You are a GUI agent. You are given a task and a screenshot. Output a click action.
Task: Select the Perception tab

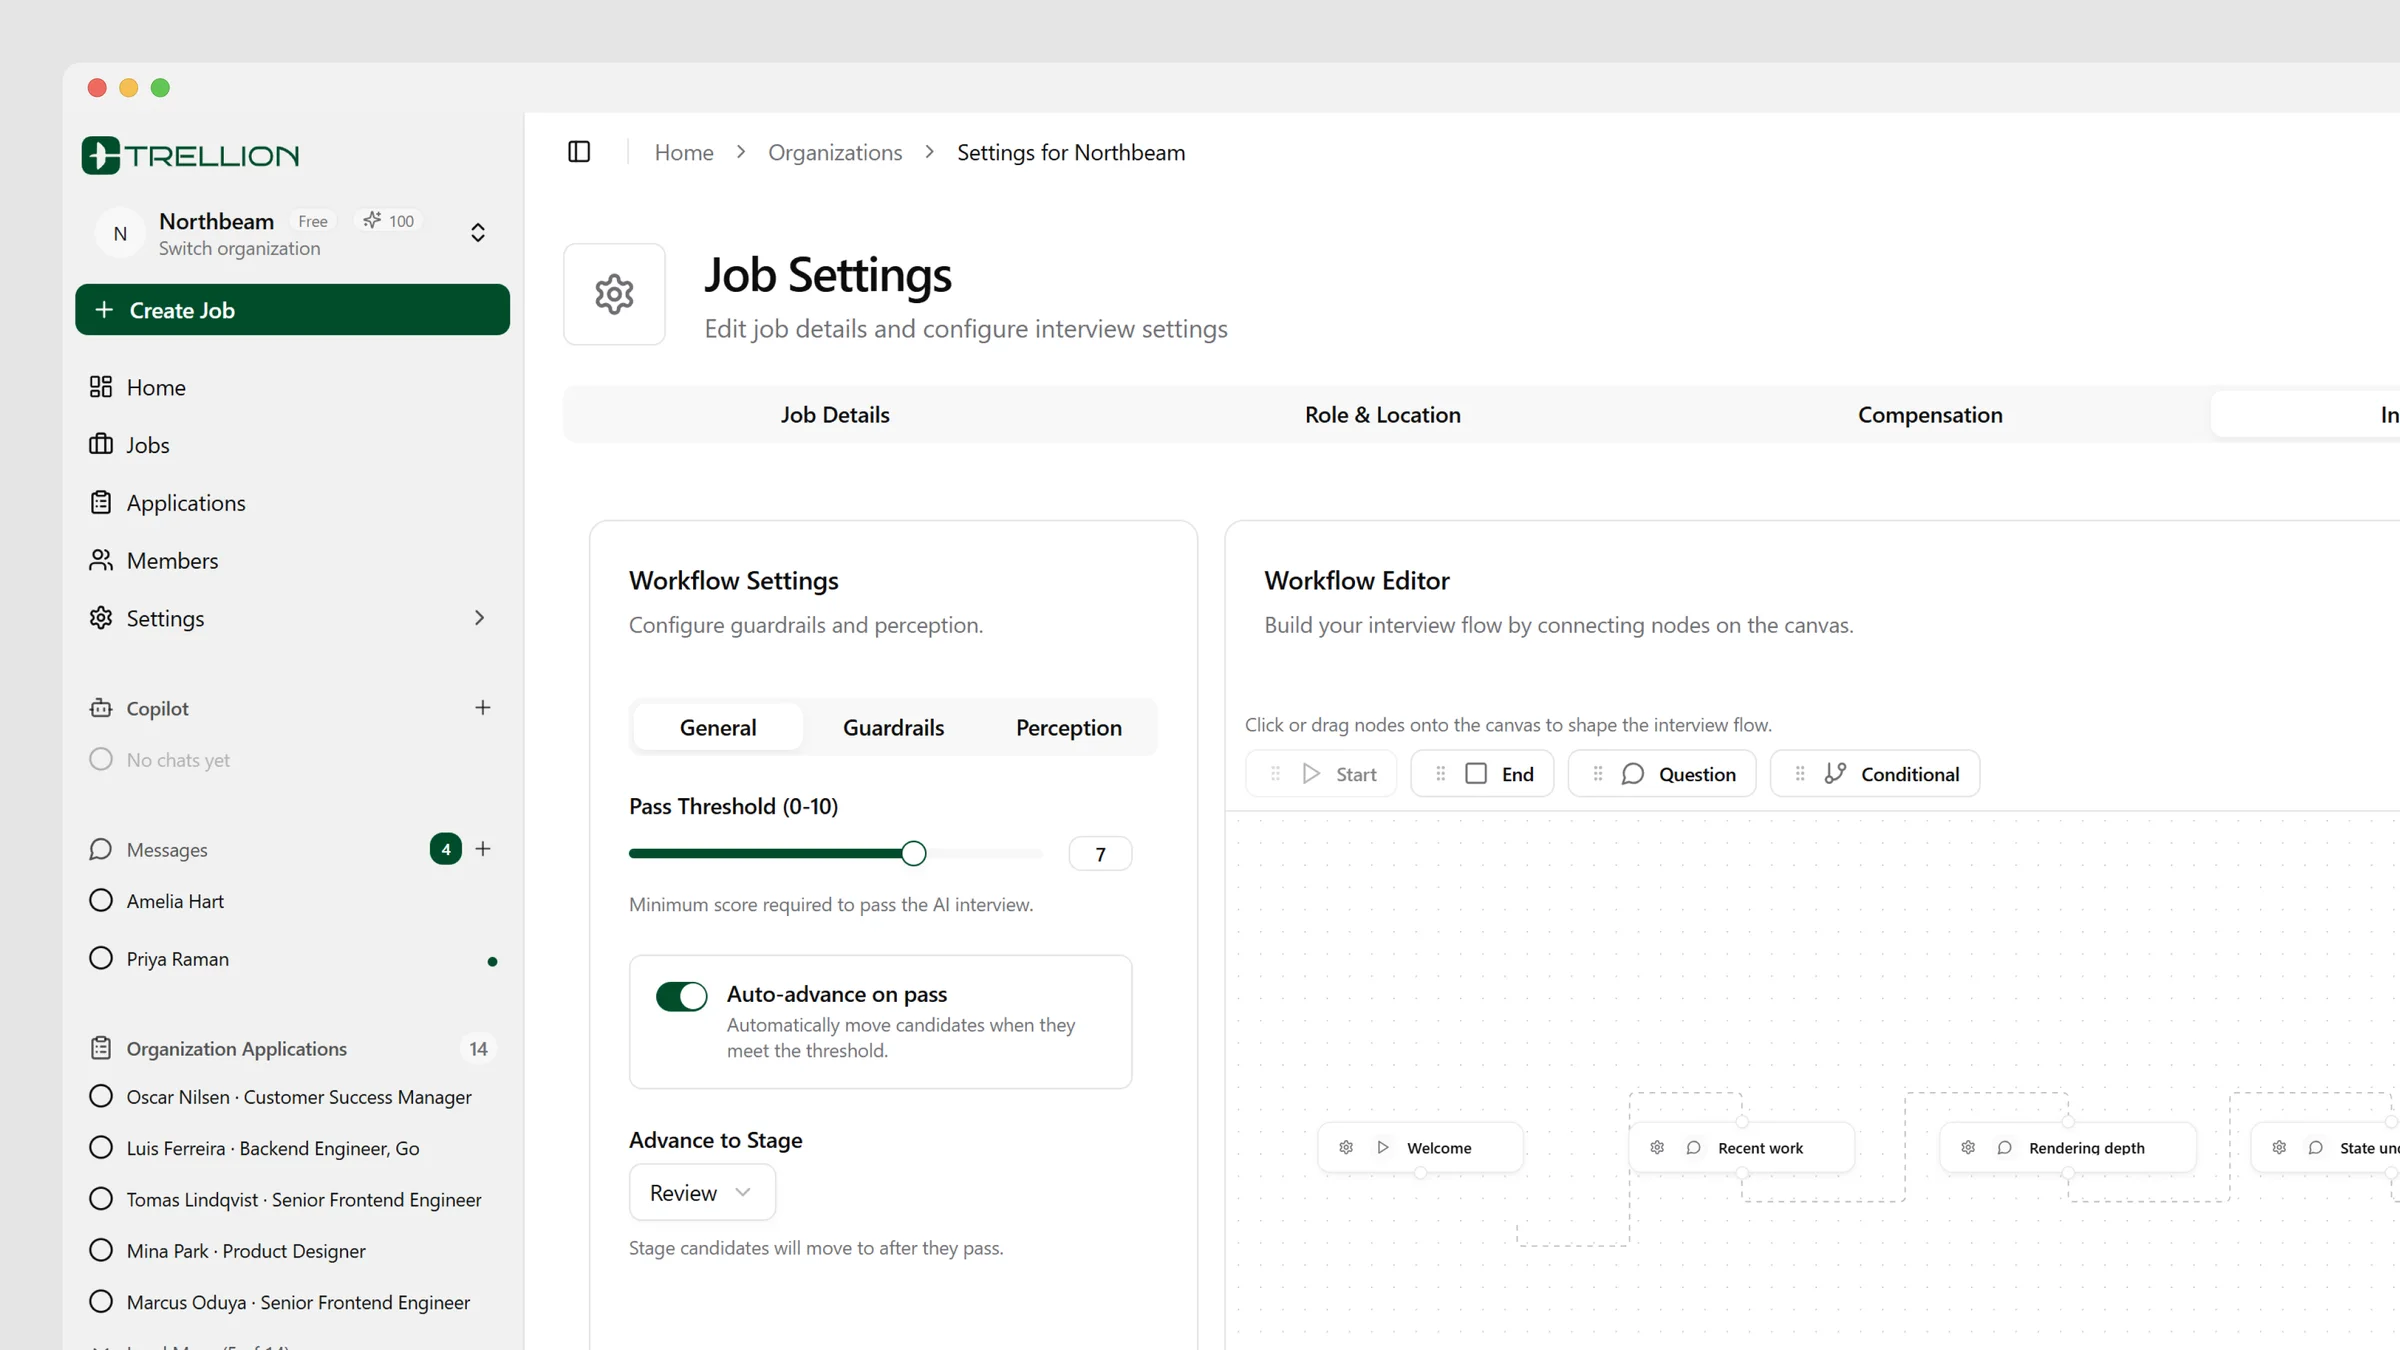1069,728
